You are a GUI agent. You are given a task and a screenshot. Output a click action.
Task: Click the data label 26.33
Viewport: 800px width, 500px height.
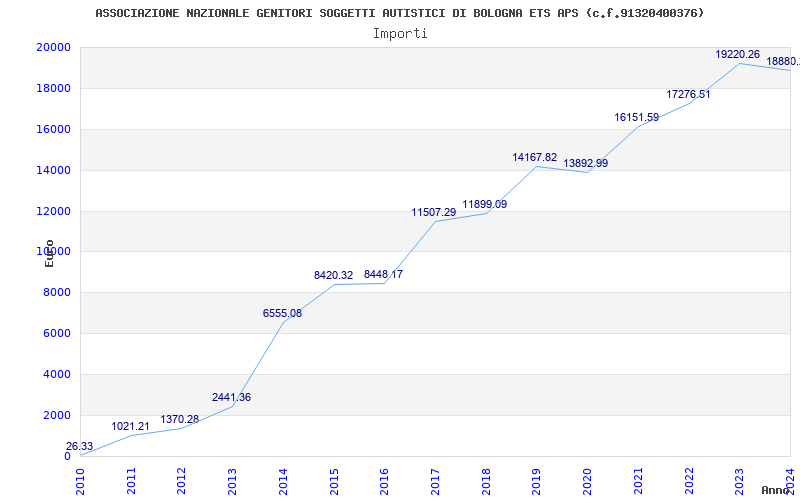(x=79, y=446)
